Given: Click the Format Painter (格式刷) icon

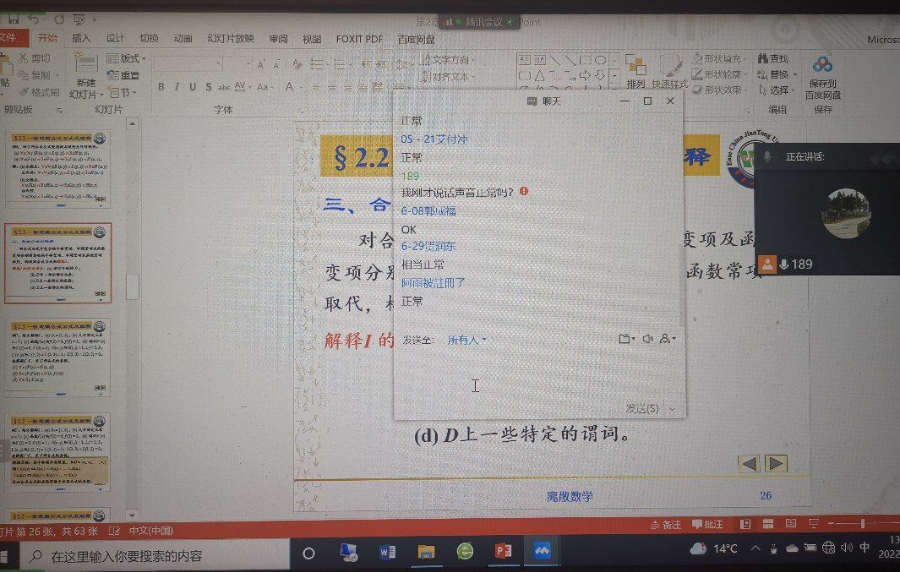Looking at the screenshot, I should coord(24,91).
